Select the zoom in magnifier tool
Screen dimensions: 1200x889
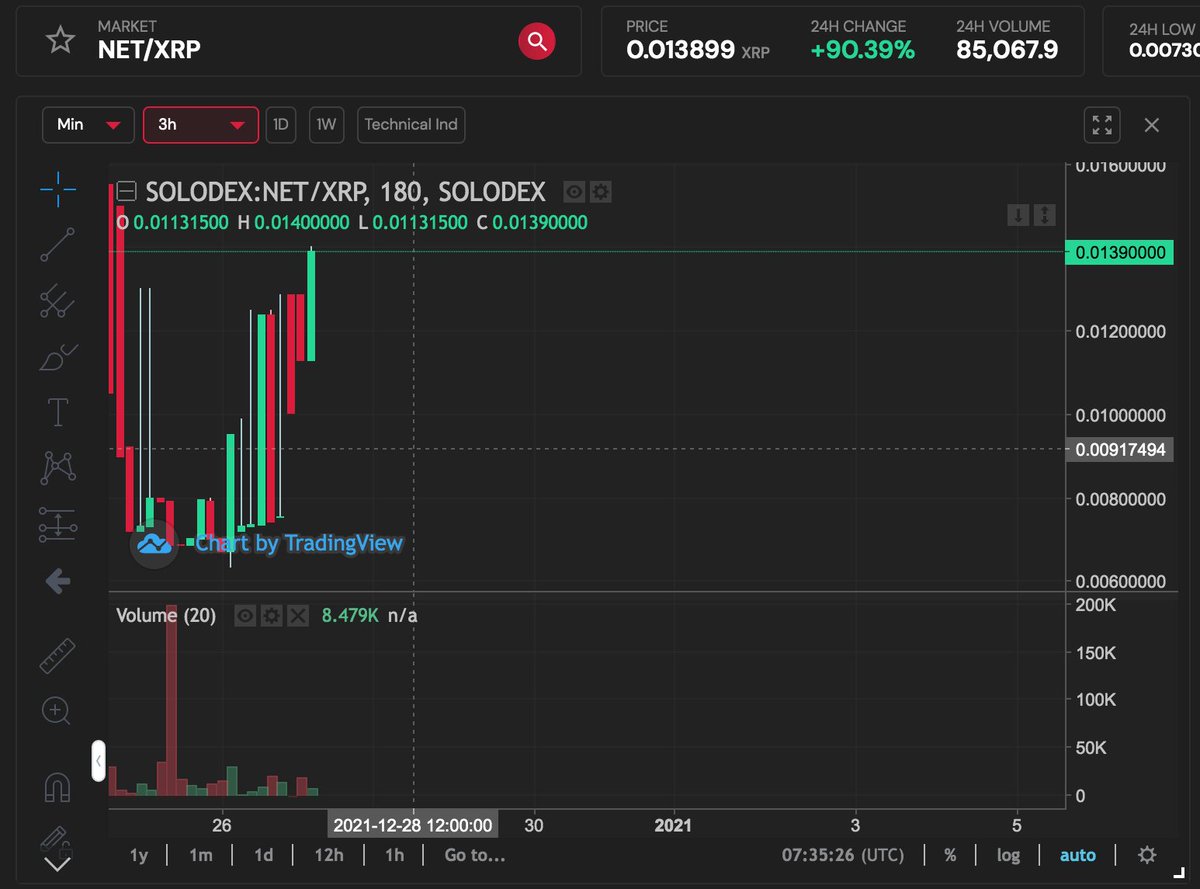click(x=57, y=712)
